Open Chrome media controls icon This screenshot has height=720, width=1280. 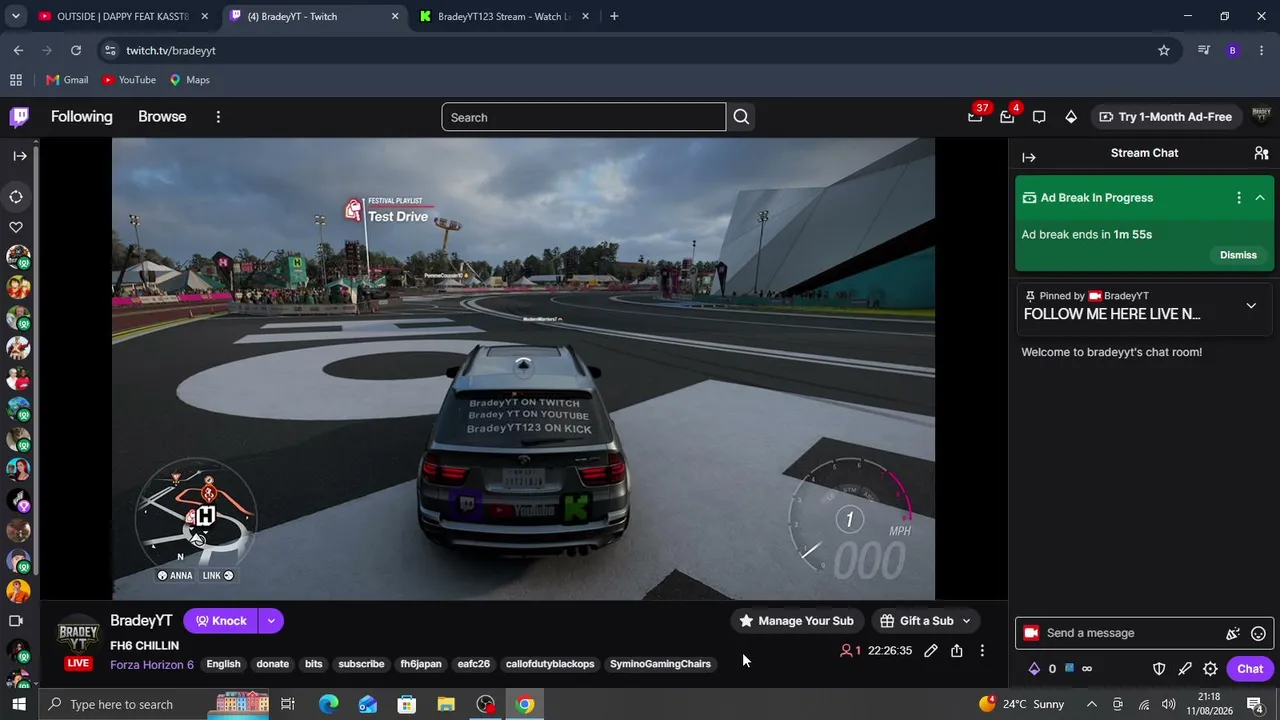click(1203, 50)
